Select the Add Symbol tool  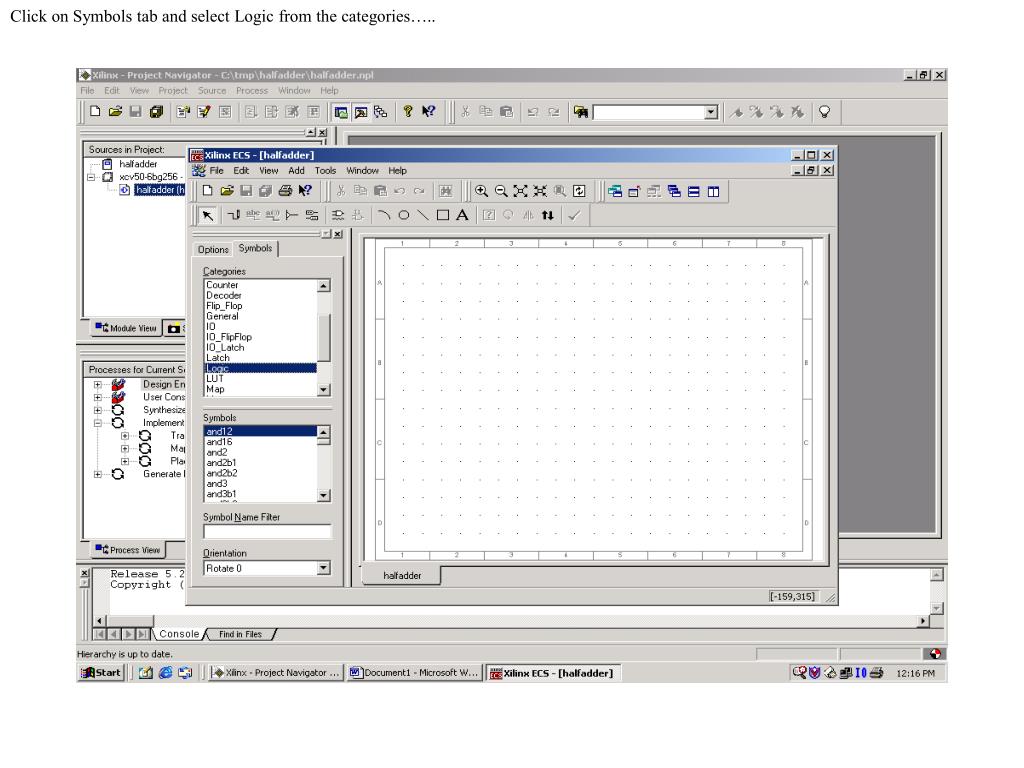tap(338, 215)
